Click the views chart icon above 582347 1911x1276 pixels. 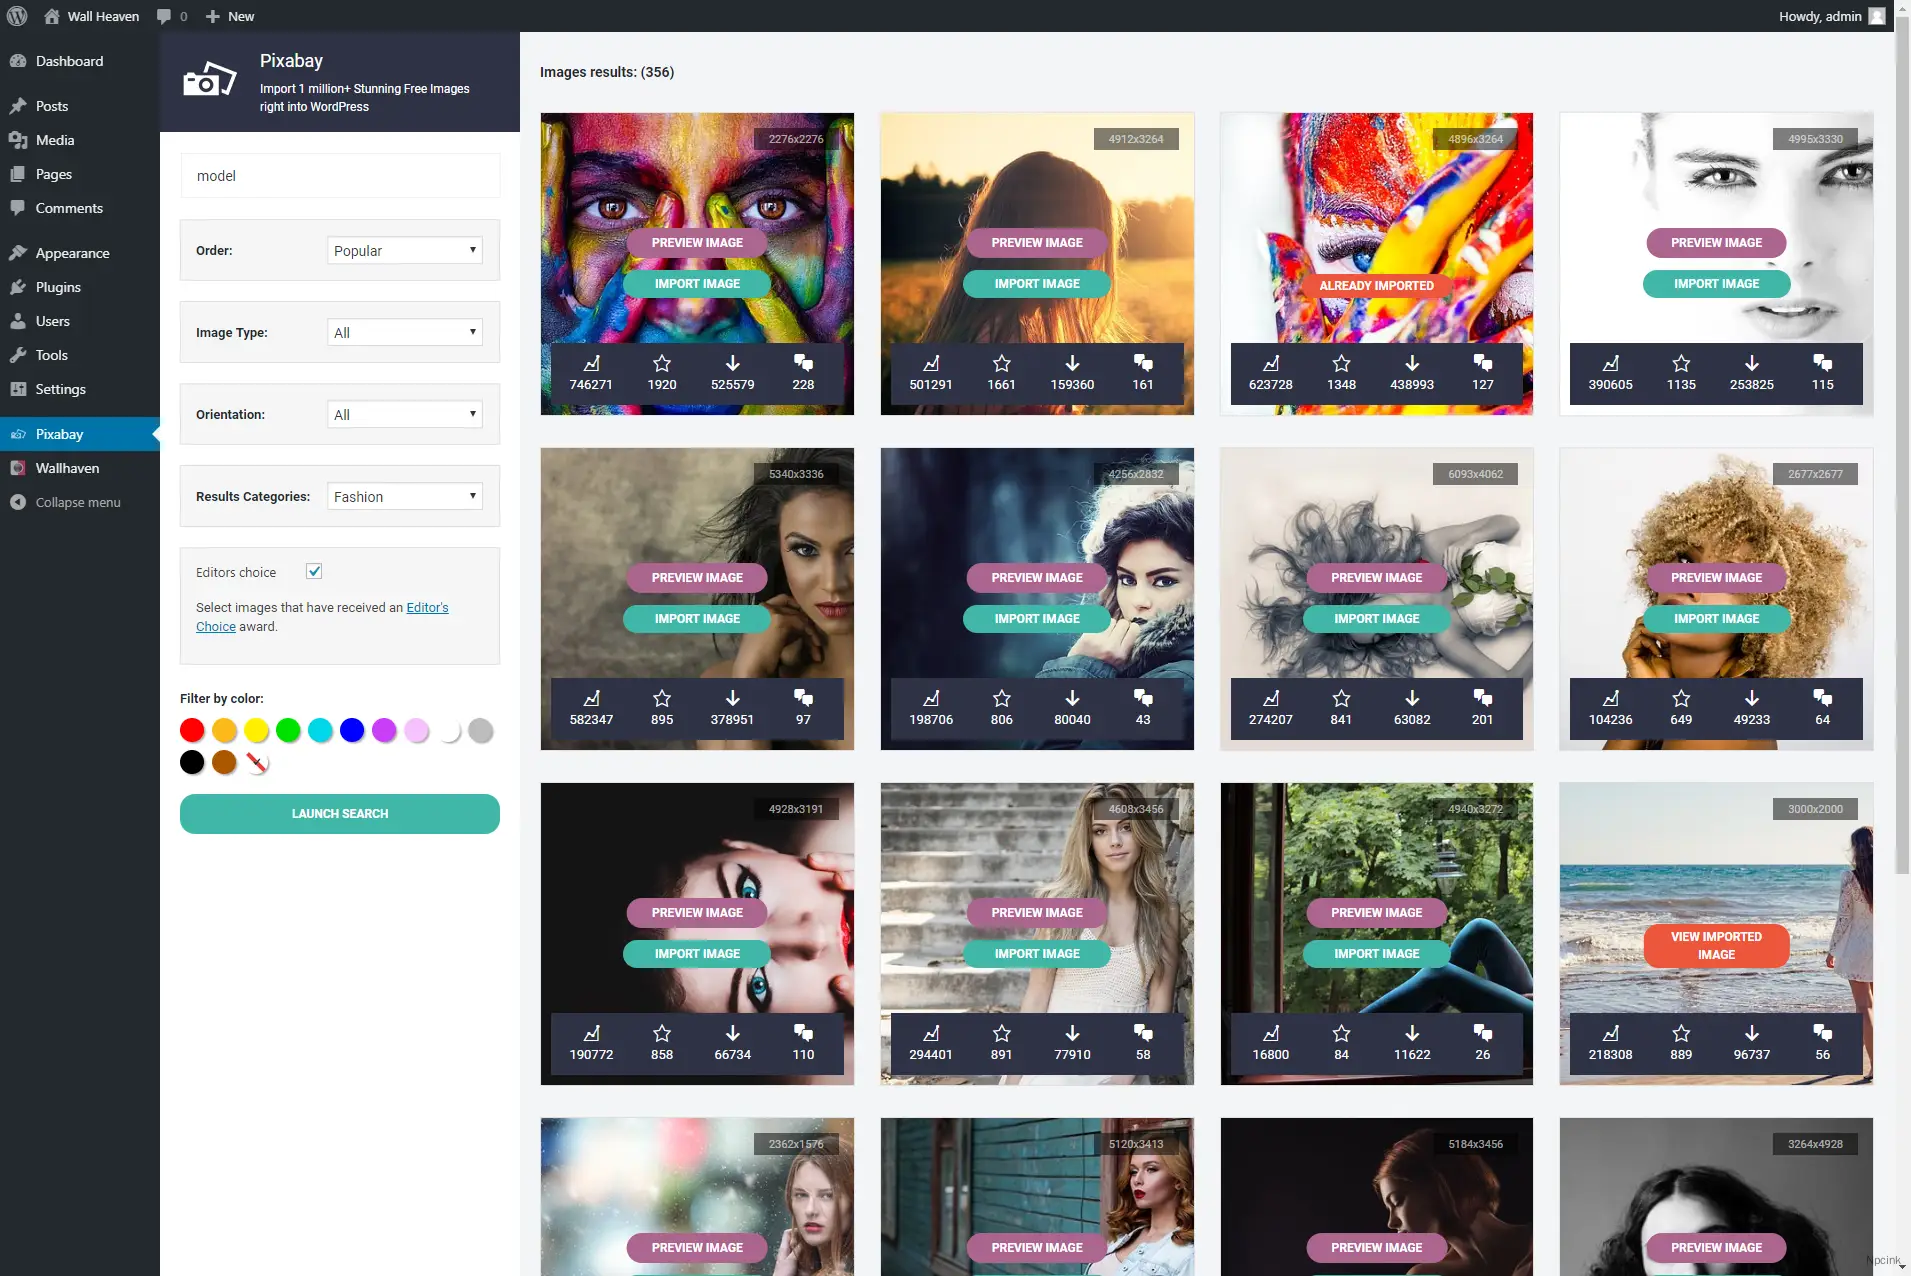(x=591, y=698)
